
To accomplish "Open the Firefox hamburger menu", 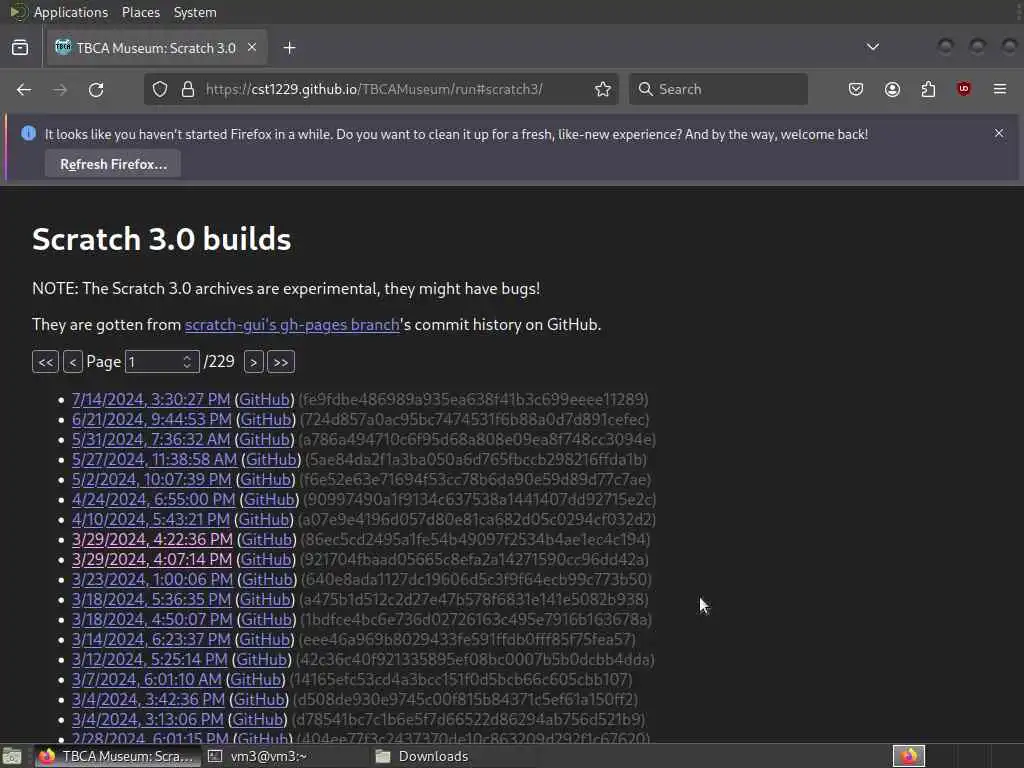I will pos(1000,89).
